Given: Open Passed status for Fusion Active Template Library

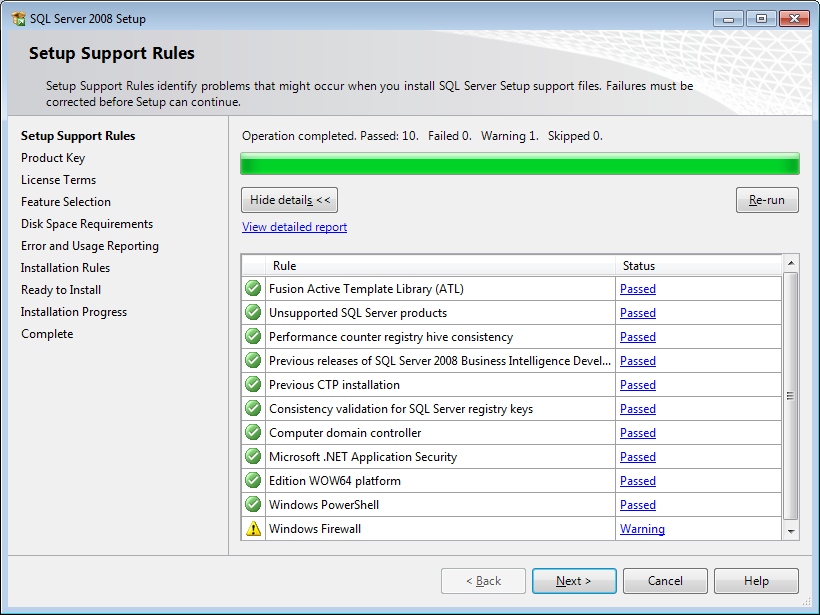Looking at the screenshot, I should coord(637,289).
